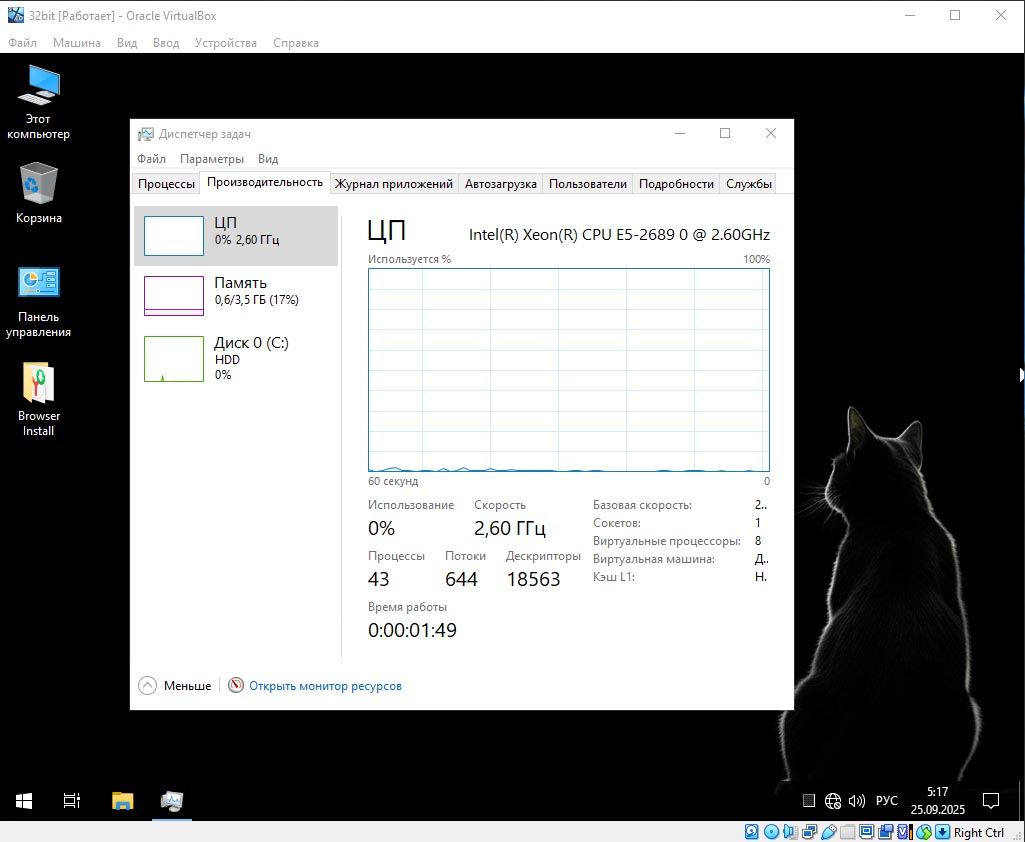Click the Right Ctrl host key label
This screenshot has height=842, width=1025.
979,832
